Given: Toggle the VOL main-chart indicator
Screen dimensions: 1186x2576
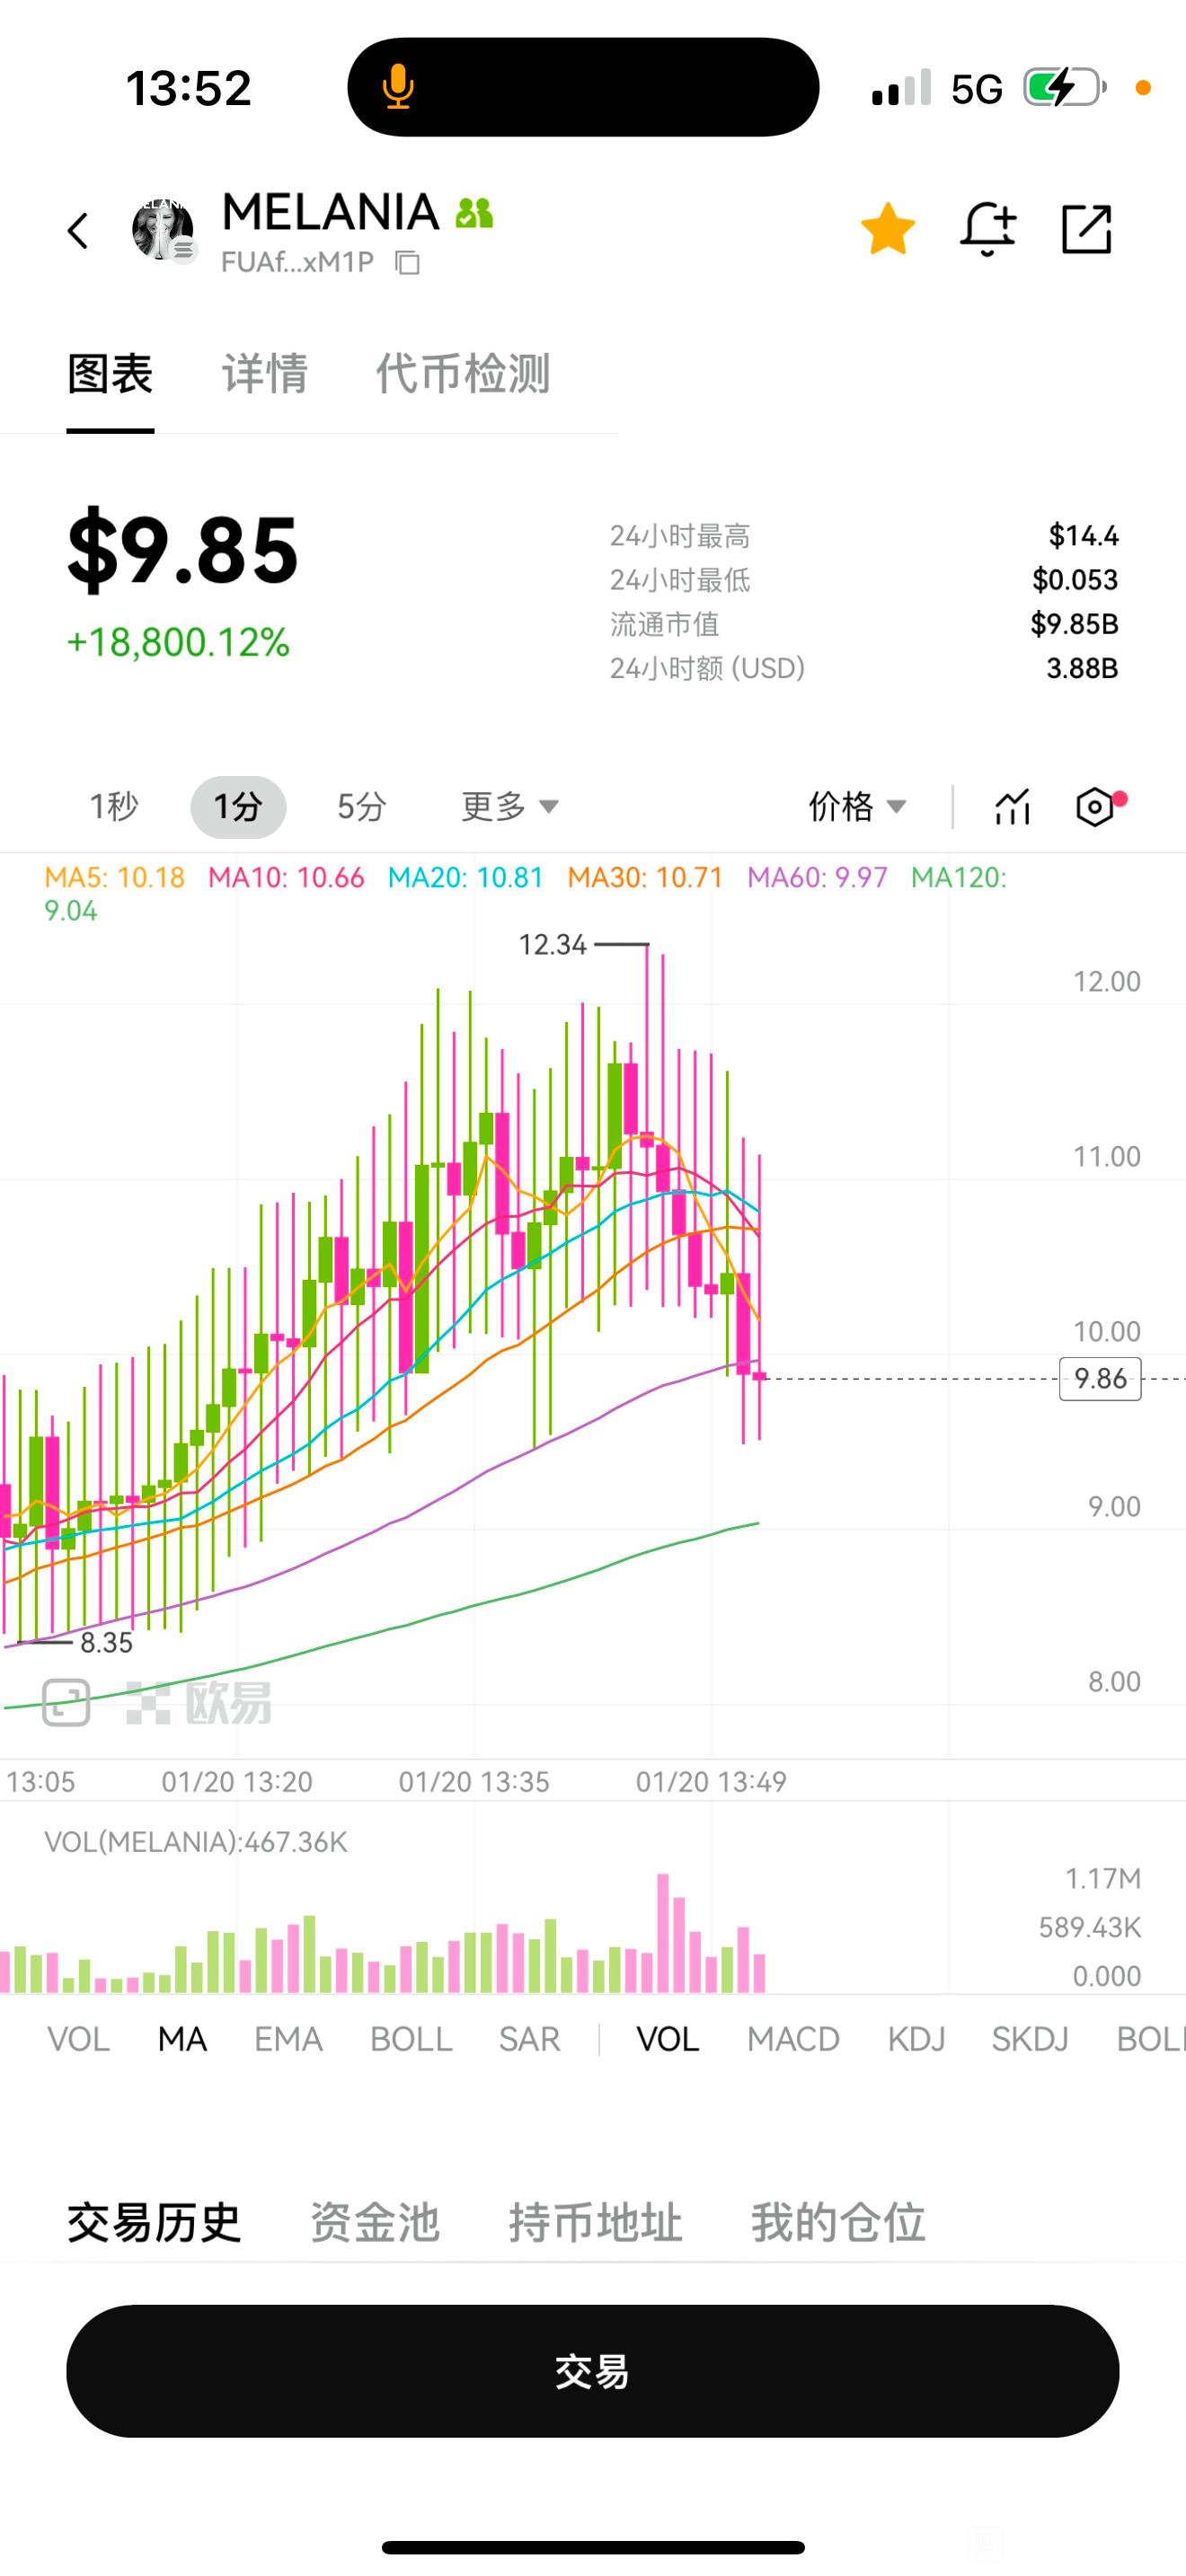Looking at the screenshot, I should click(78, 2039).
